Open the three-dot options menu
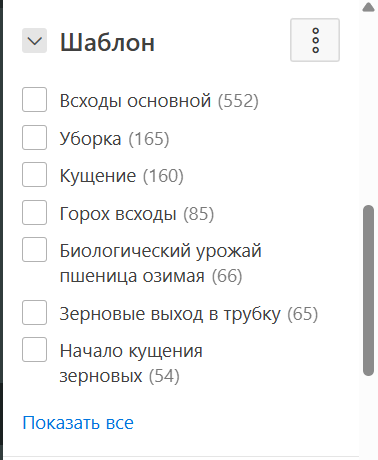Screen dimensions: 378x460 coord(315,40)
